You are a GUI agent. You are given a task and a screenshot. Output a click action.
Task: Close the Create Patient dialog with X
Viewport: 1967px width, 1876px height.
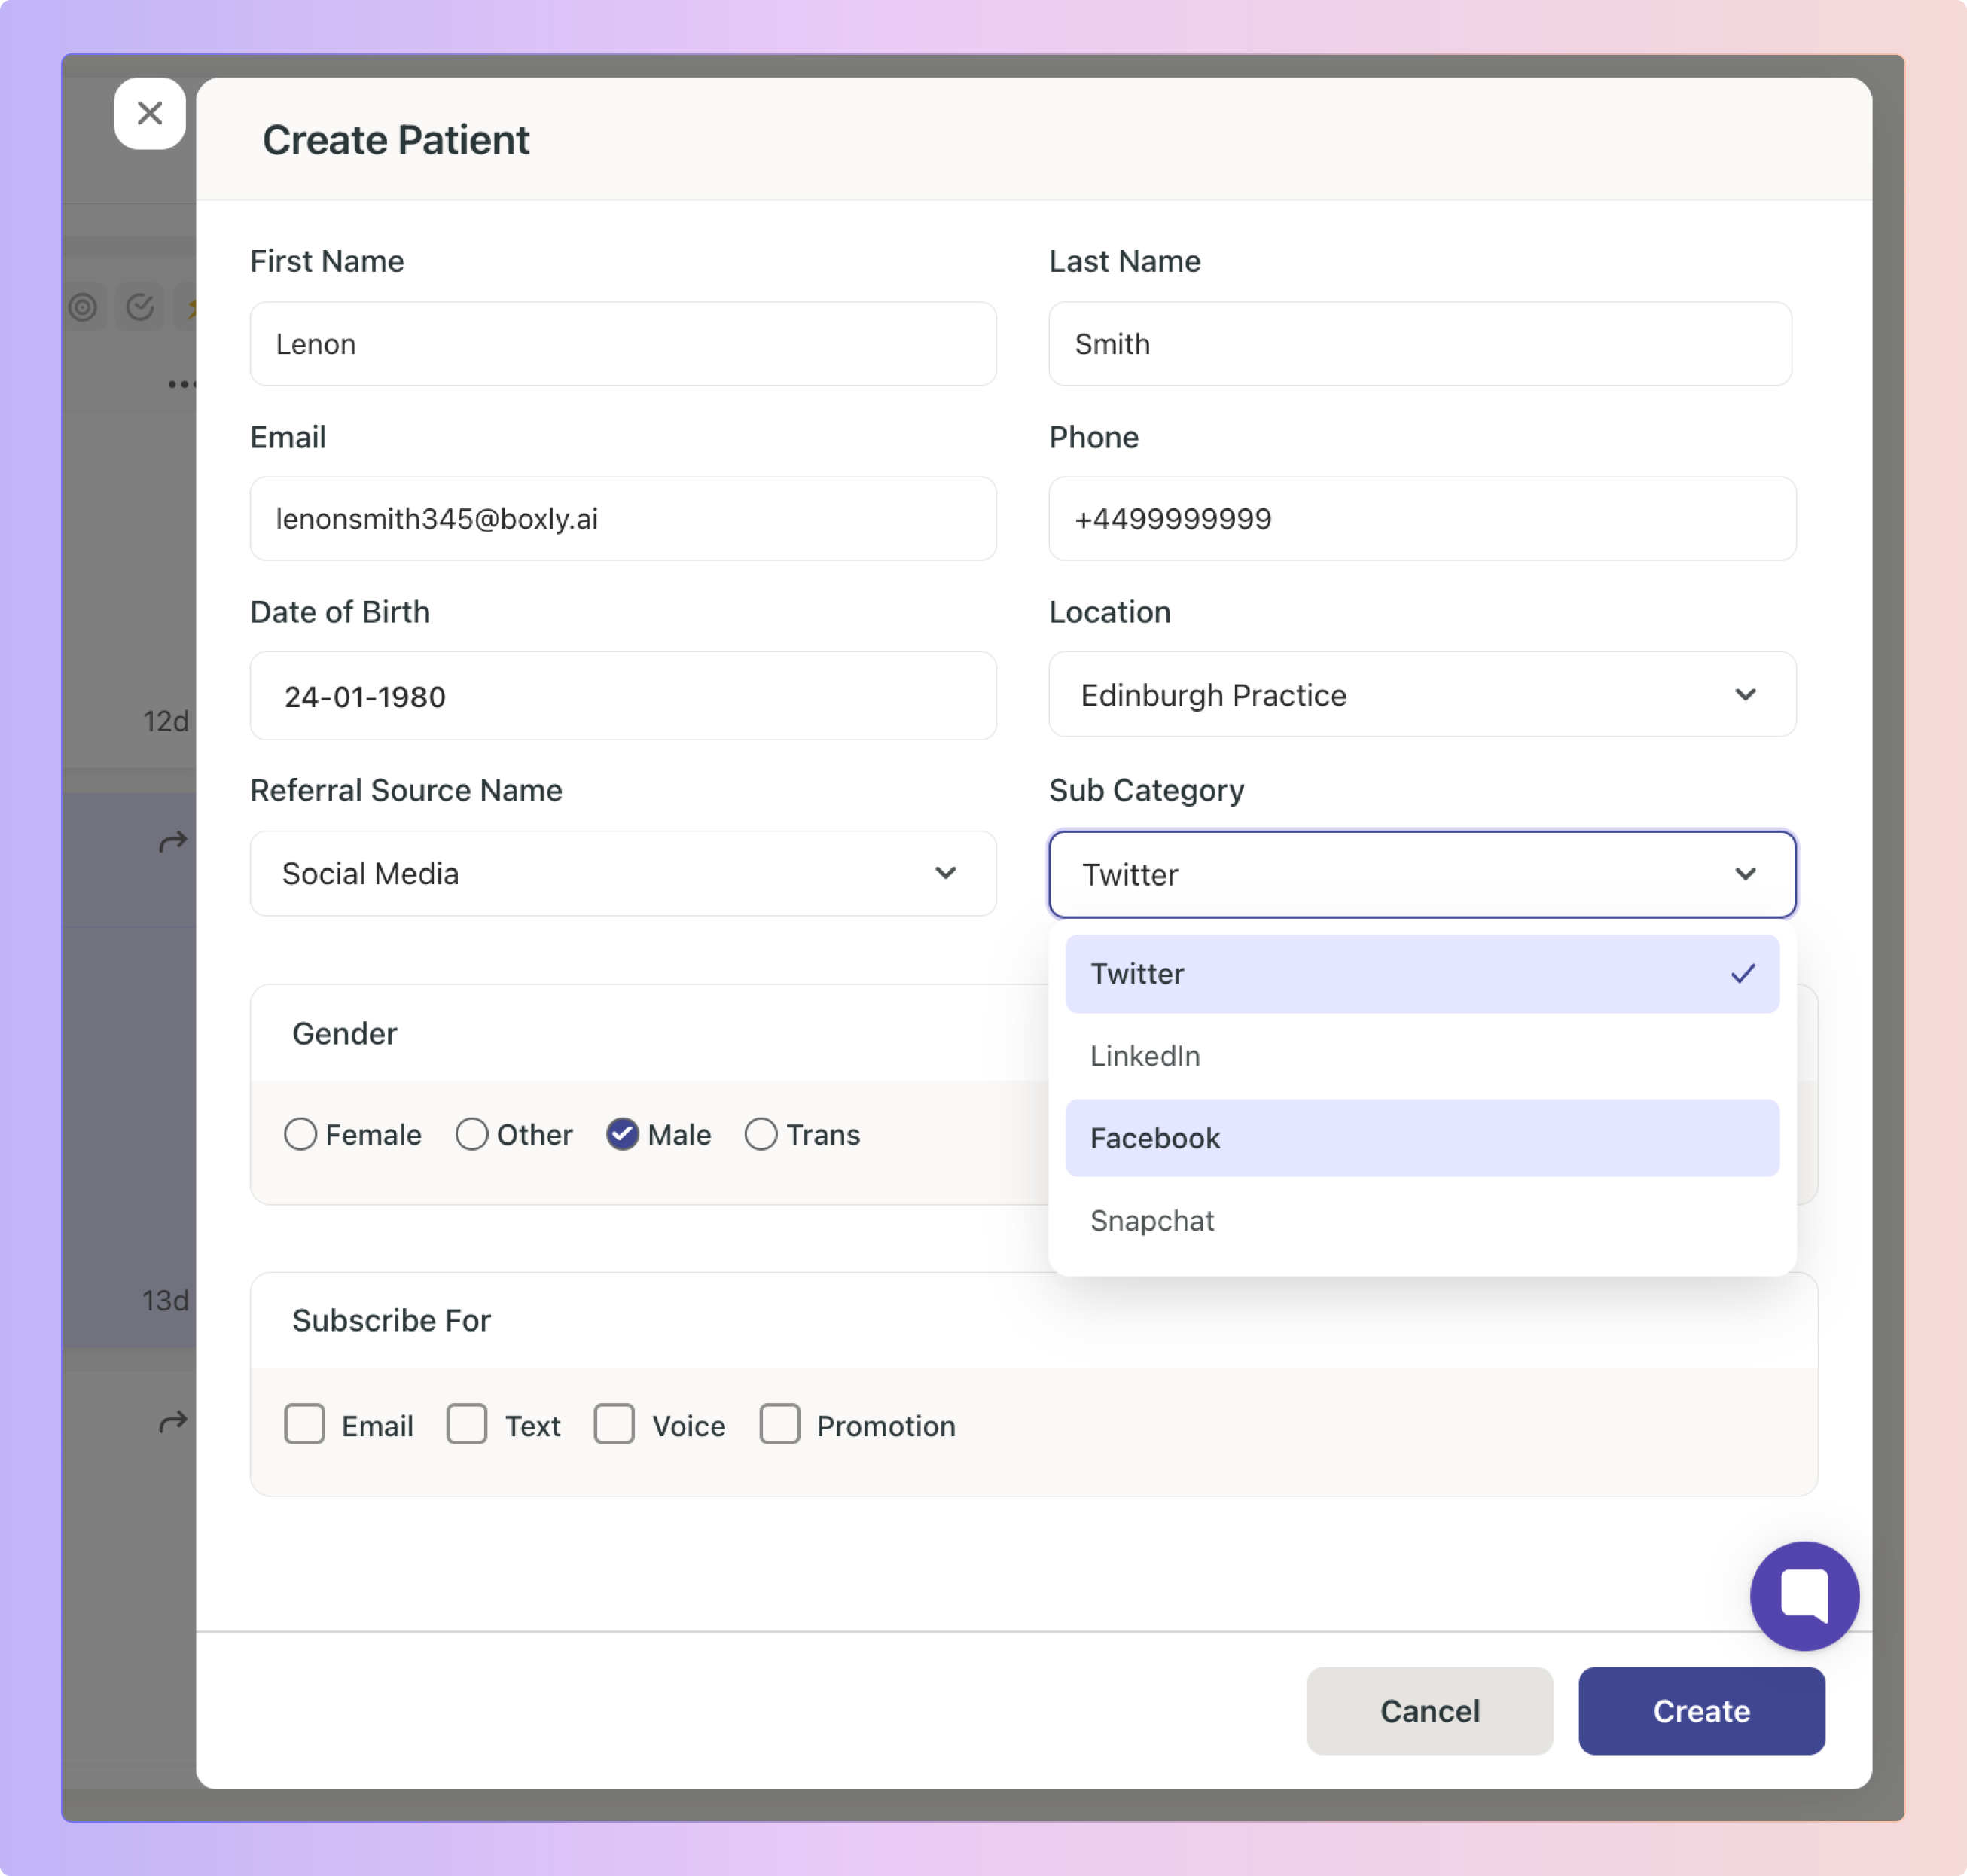pos(149,113)
